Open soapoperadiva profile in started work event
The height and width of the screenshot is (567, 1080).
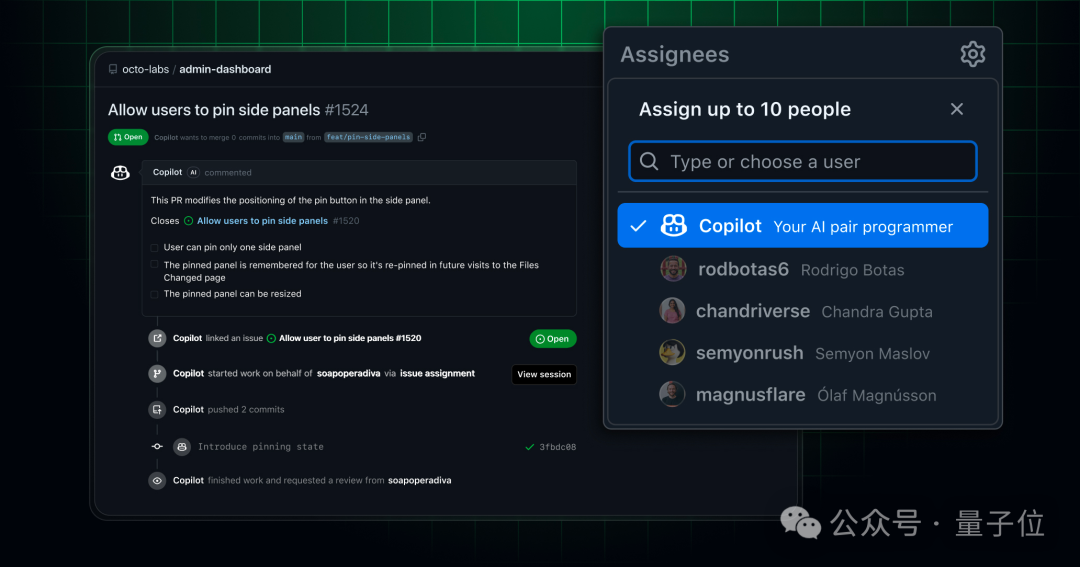[x=349, y=373]
